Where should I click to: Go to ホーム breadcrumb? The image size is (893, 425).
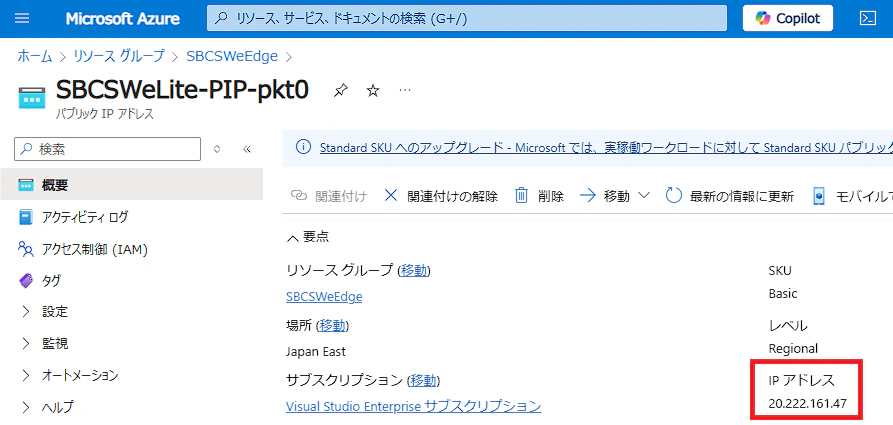pos(35,56)
